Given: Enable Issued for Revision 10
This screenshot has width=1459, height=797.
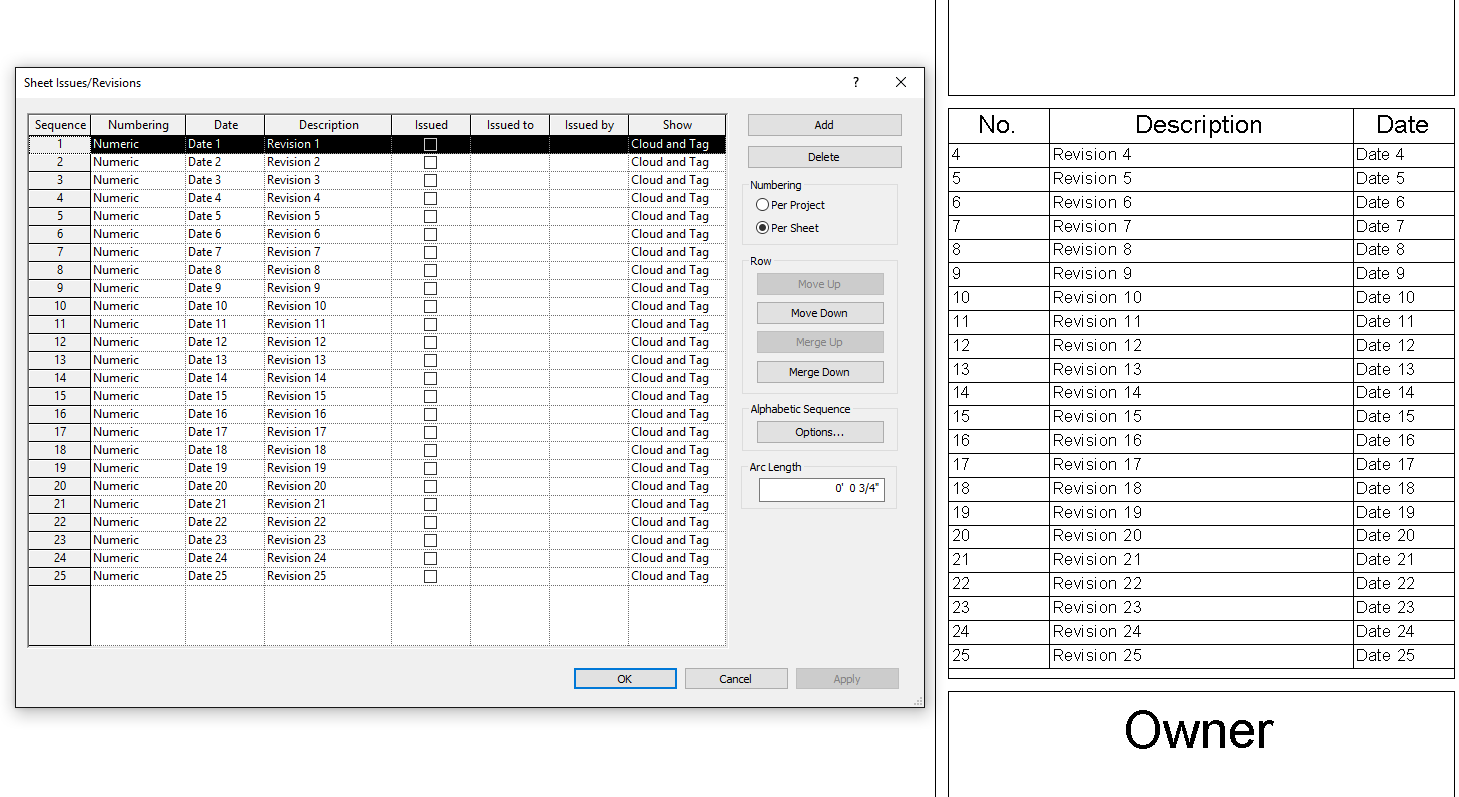Looking at the screenshot, I should (430, 306).
